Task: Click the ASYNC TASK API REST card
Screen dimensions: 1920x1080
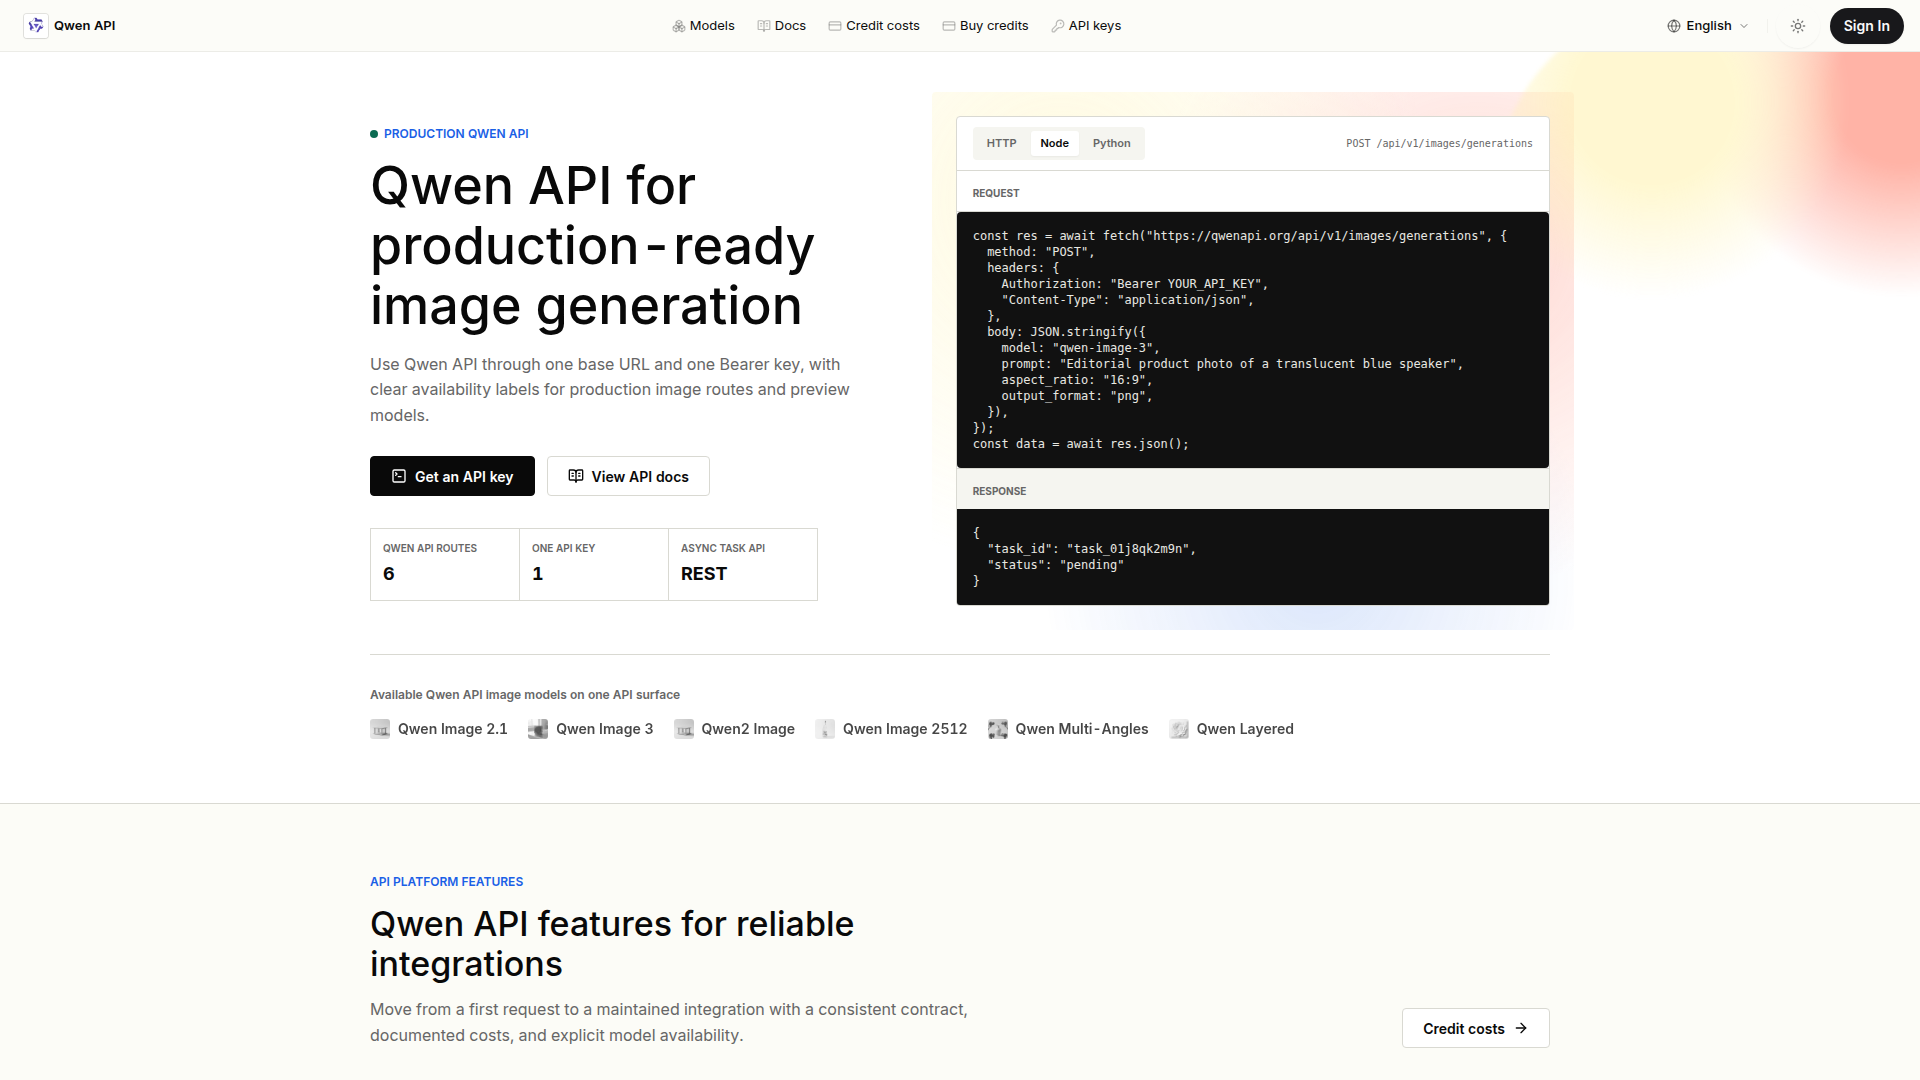Action: click(743, 564)
